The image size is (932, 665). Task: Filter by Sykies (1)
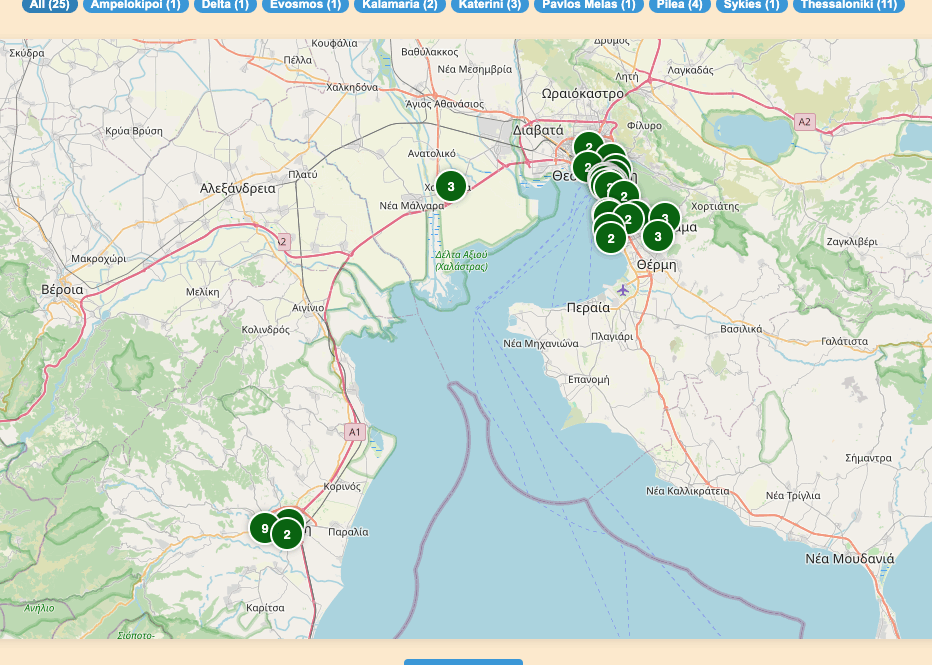pyautogui.click(x=752, y=5)
